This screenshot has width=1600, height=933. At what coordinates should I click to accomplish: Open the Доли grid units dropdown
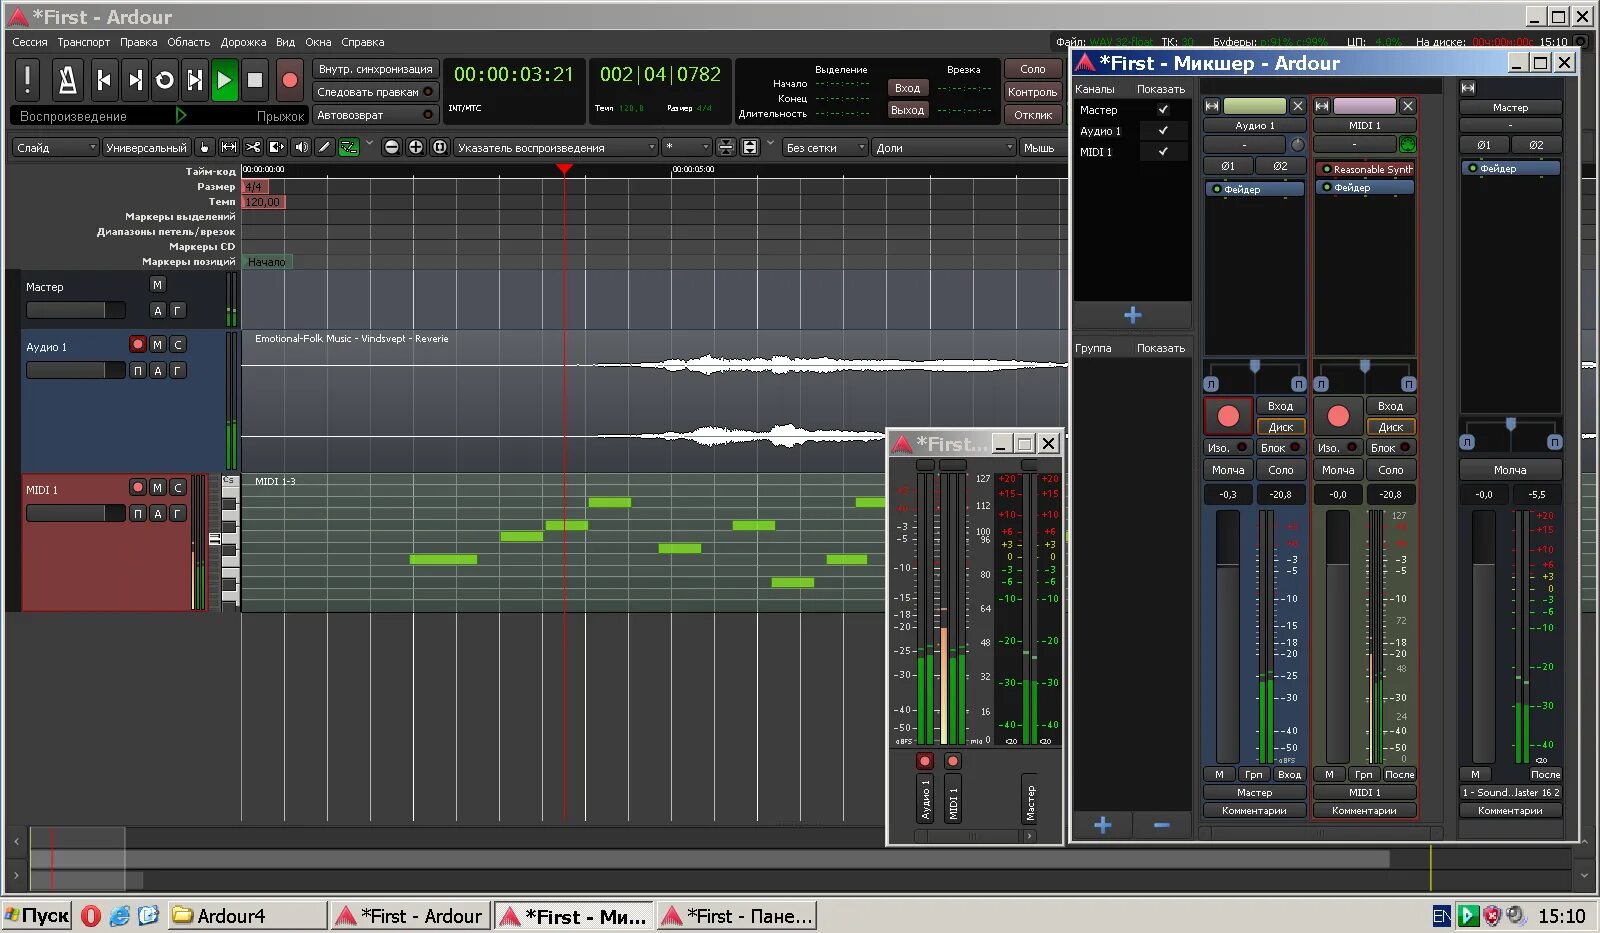[x=944, y=148]
